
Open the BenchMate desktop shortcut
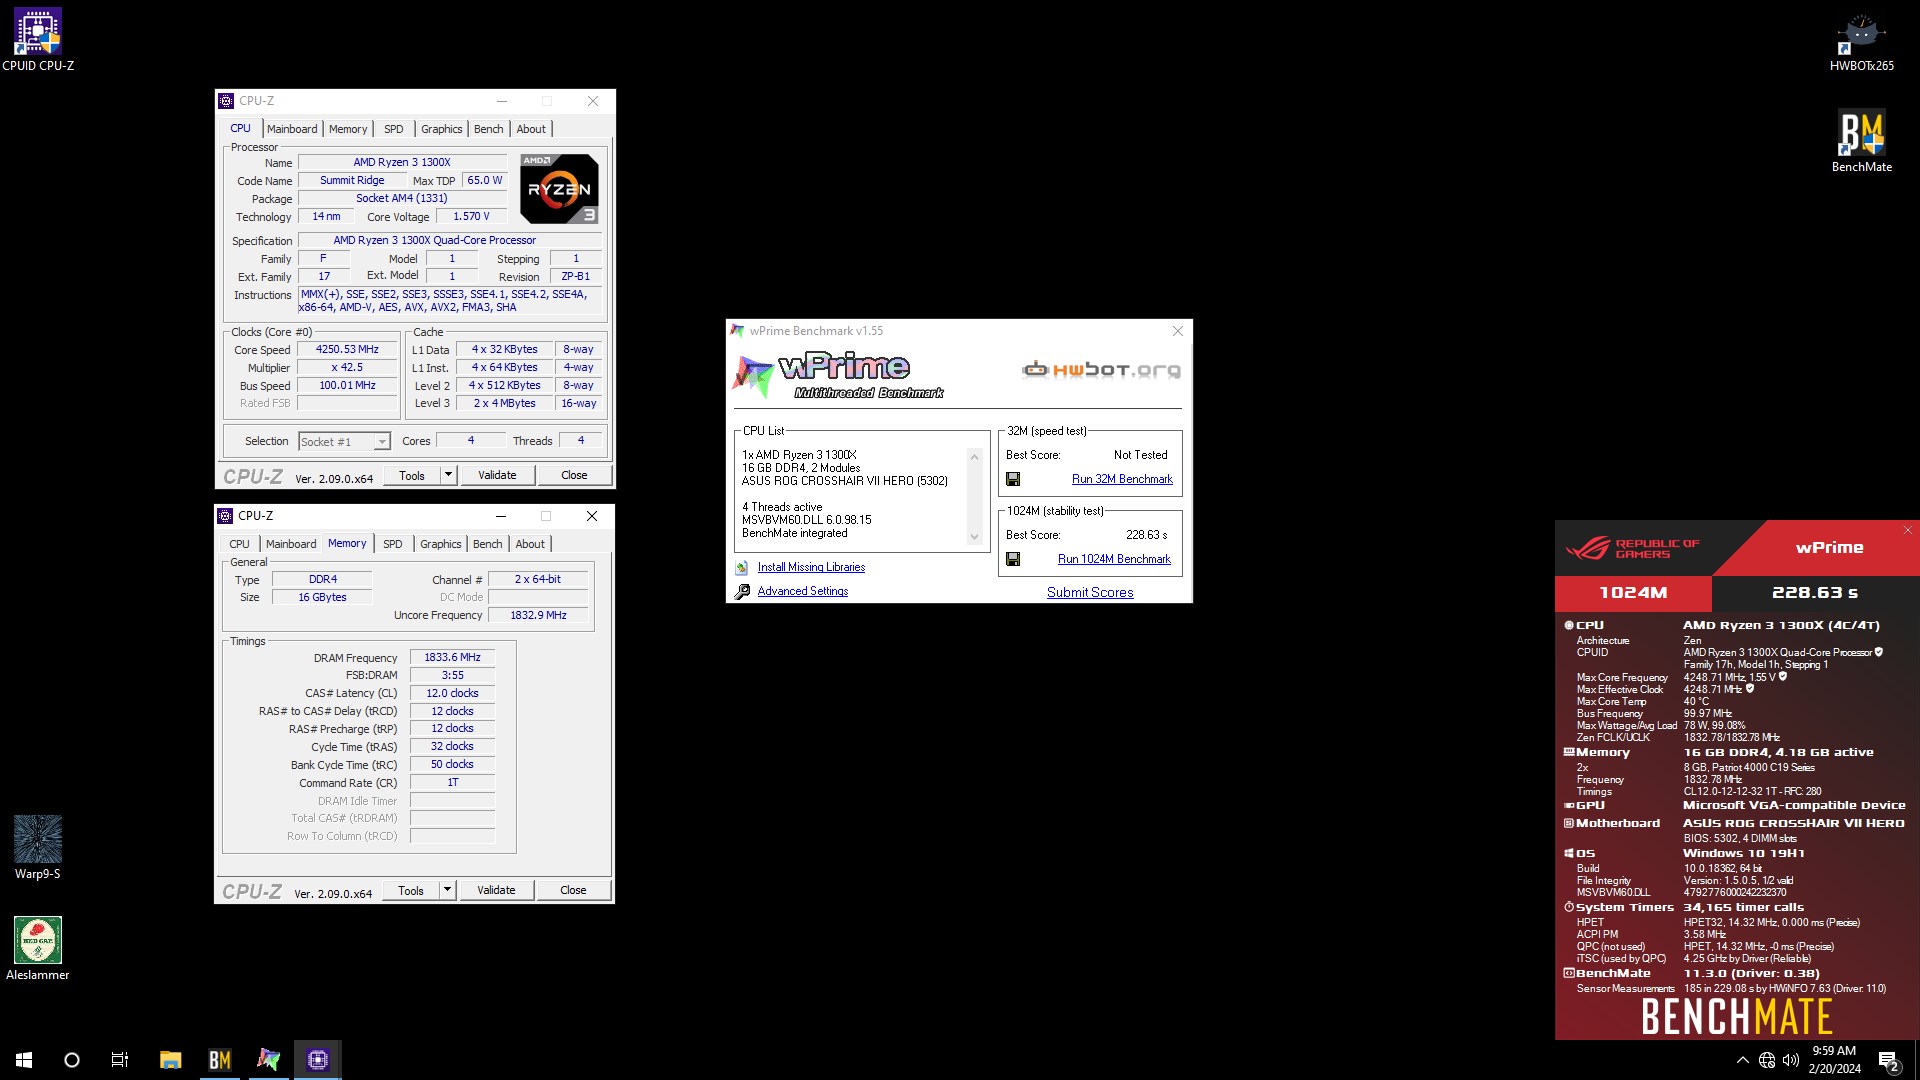click(x=1861, y=141)
